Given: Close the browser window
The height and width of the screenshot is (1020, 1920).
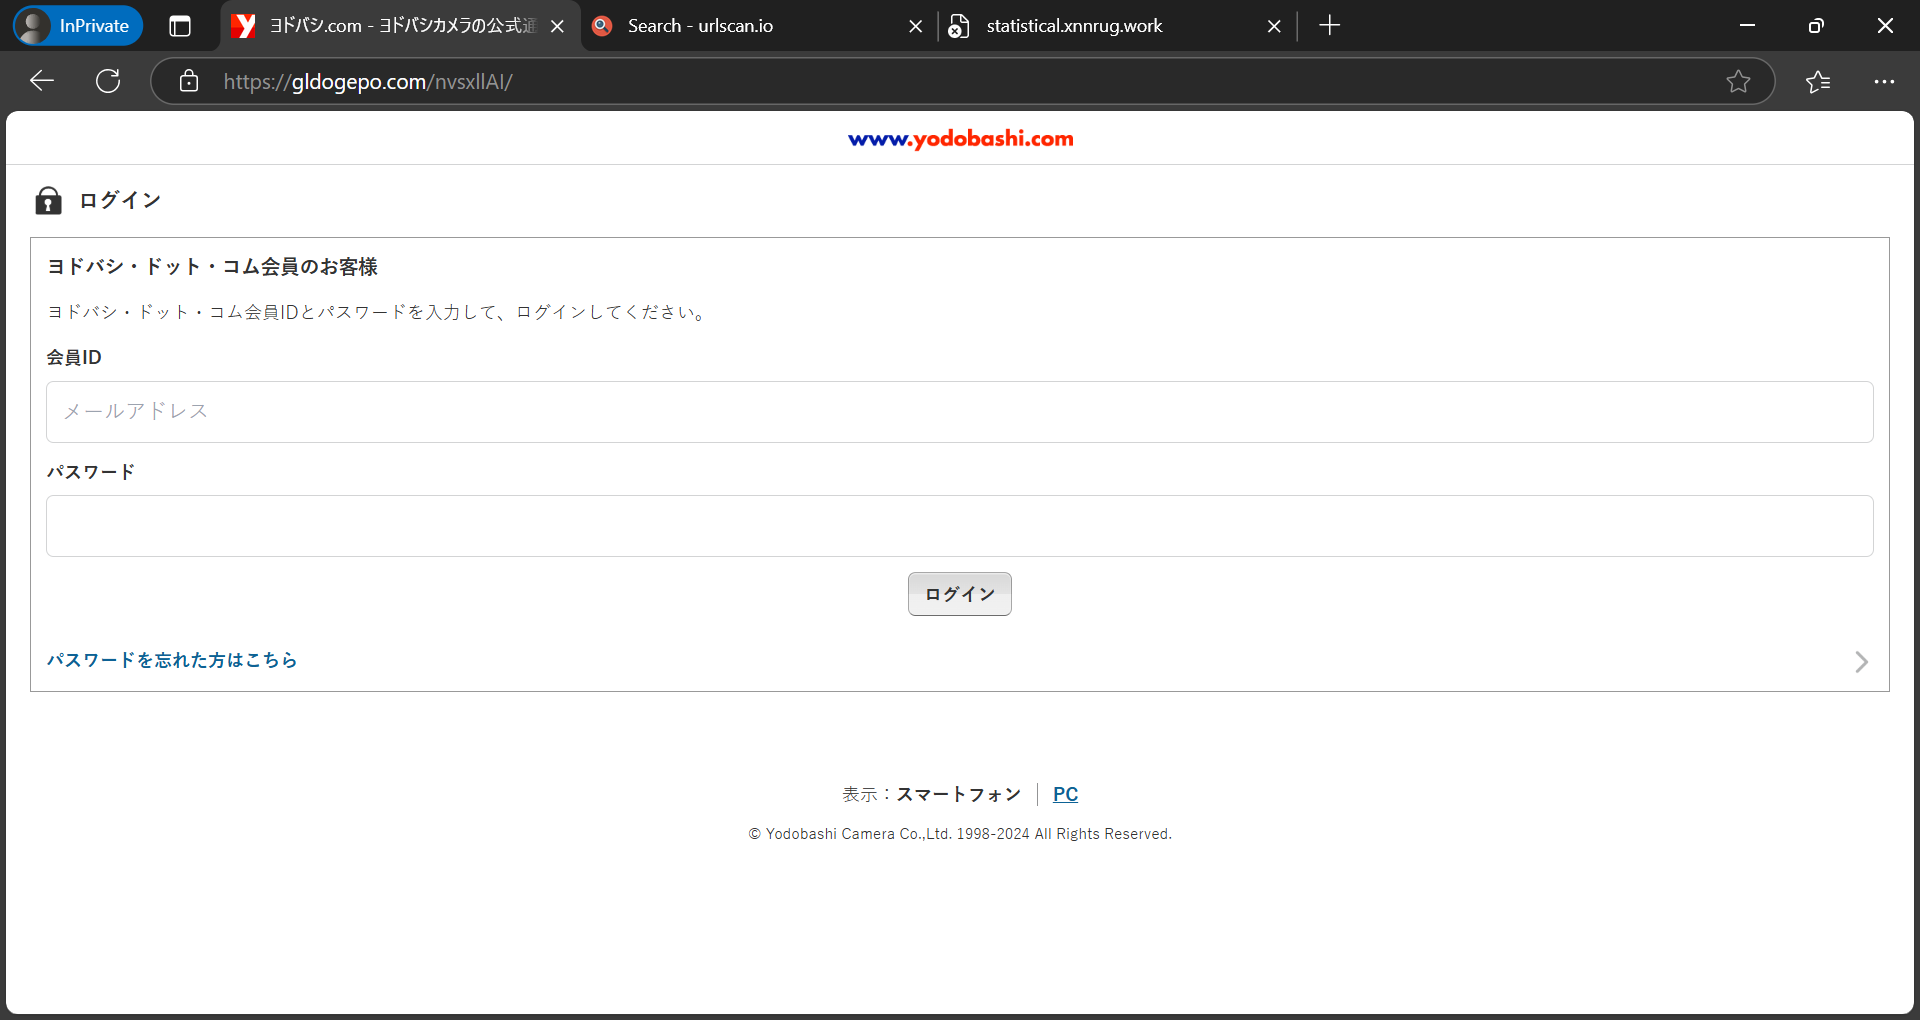Looking at the screenshot, I should click(1885, 26).
